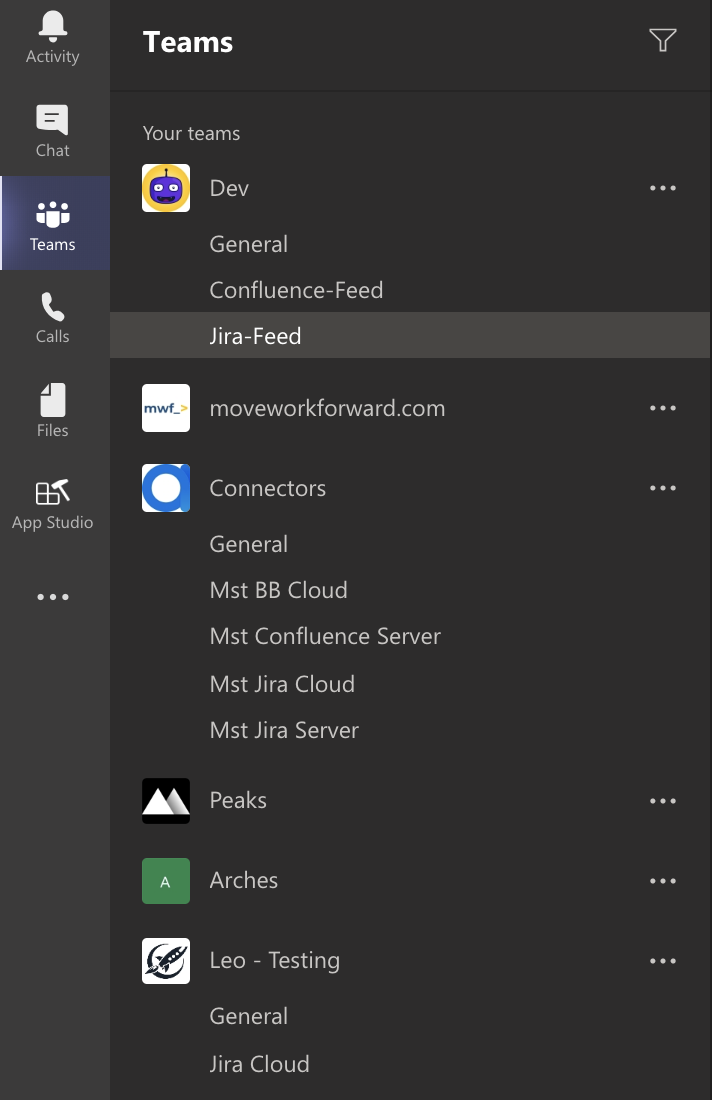The height and width of the screenshot is (1100, 712).
Task: Open more options for Leo - Testing
Action: [663, 961]
